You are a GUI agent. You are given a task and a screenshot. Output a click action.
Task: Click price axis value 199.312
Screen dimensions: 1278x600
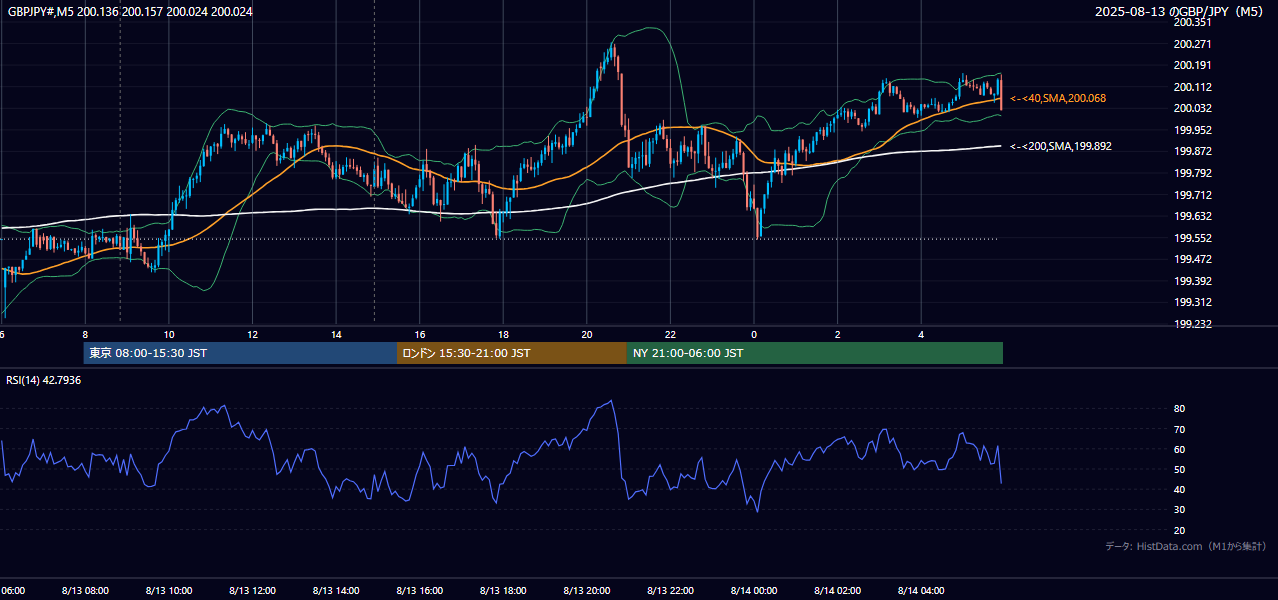point(1192,302)
